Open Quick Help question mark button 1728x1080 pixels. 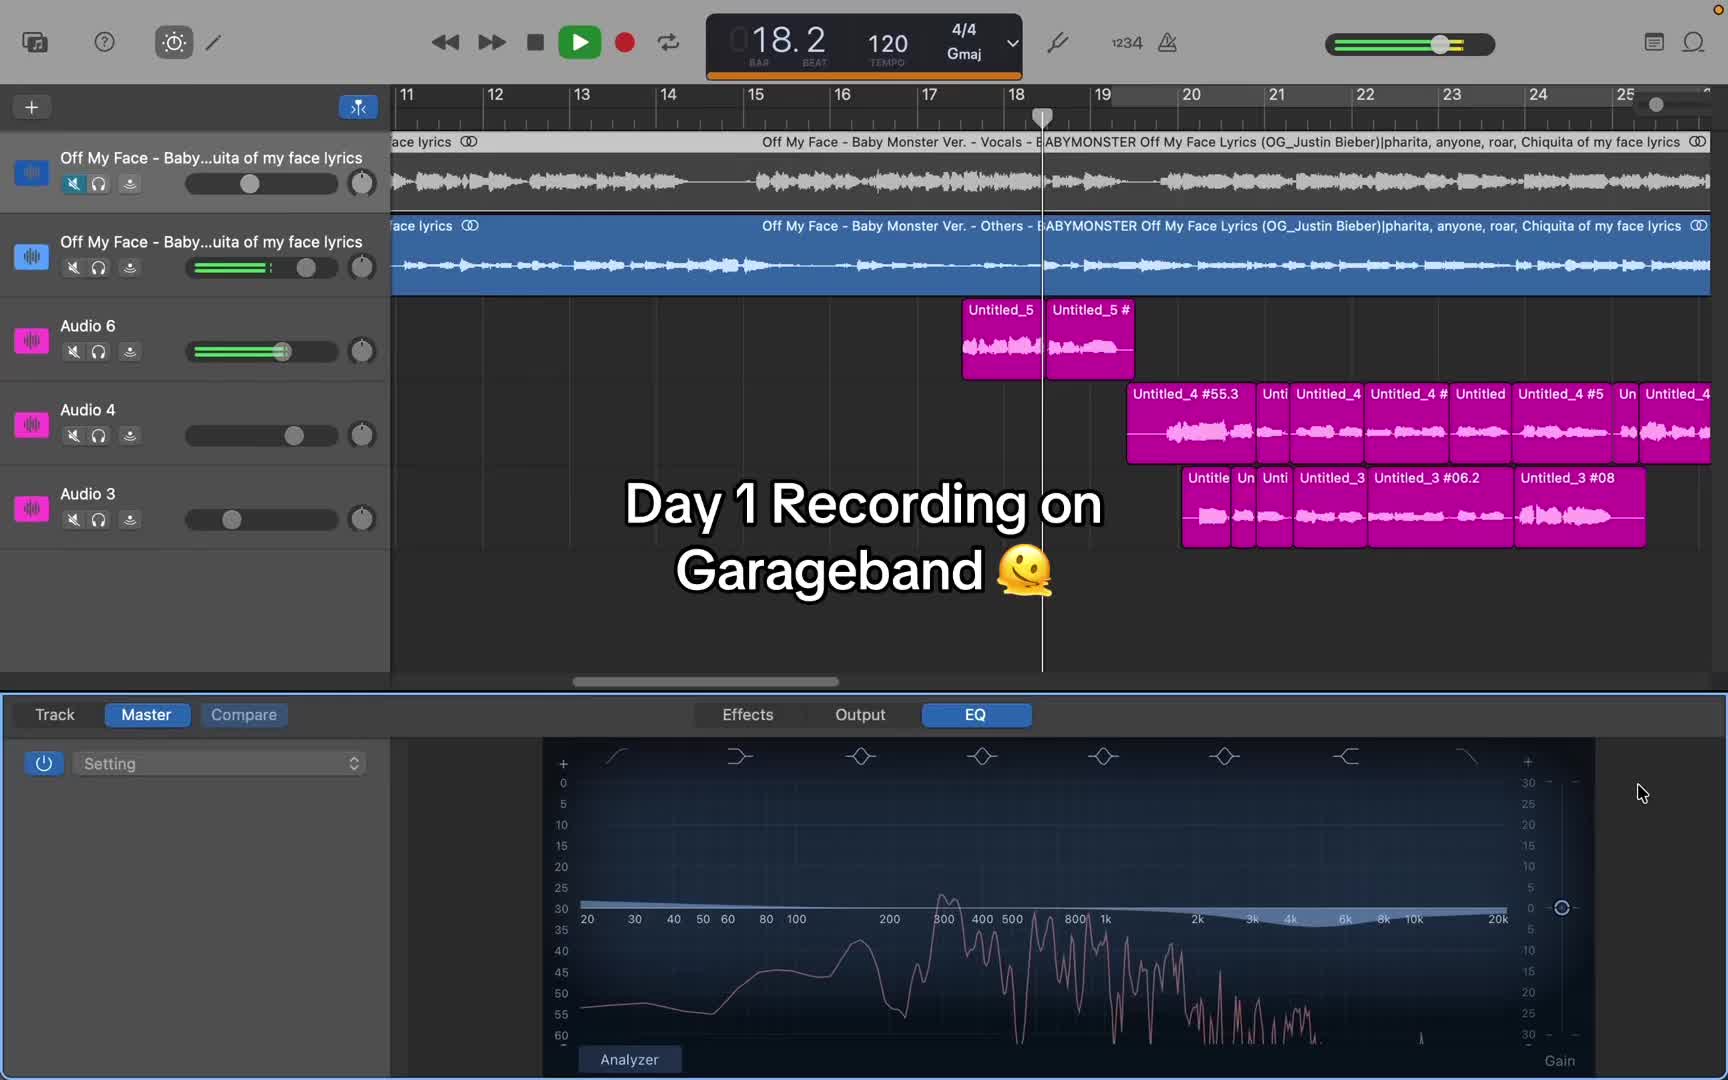point(104,42)
